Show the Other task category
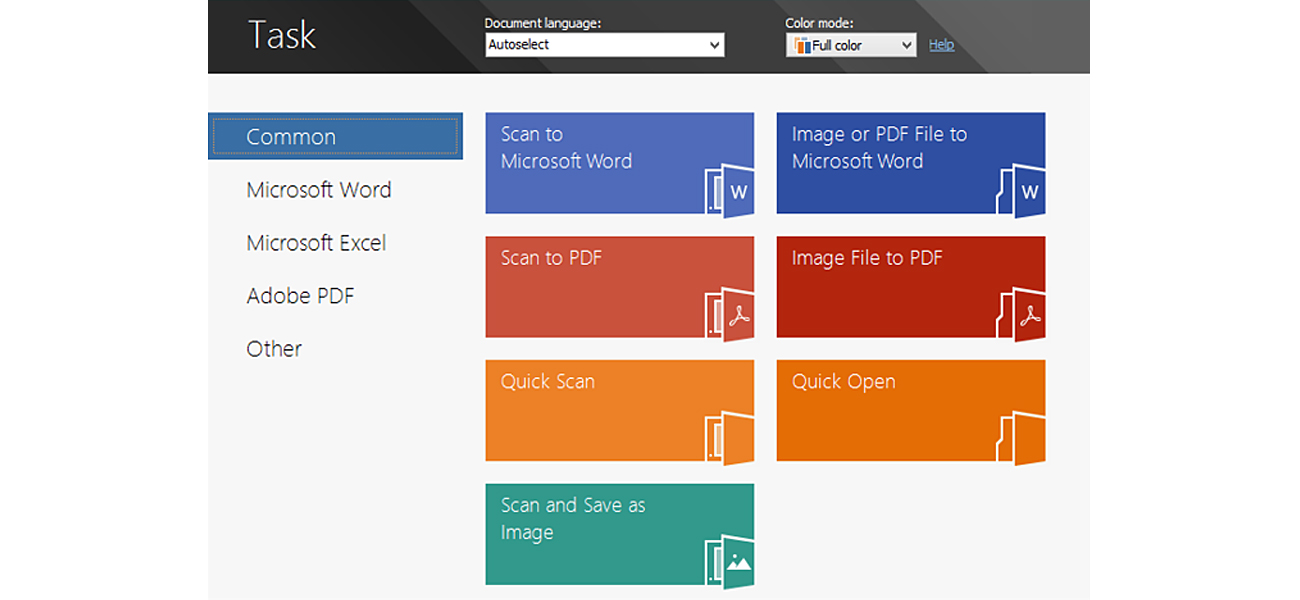Screen dimensions: 1300x600 click(274, 349)
